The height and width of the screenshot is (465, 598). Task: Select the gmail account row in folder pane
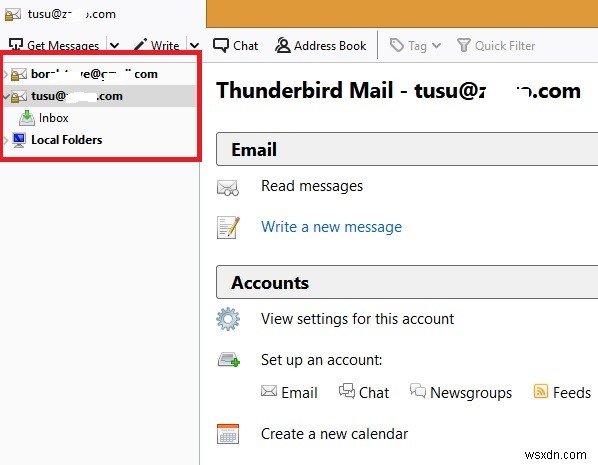point(100,74)
